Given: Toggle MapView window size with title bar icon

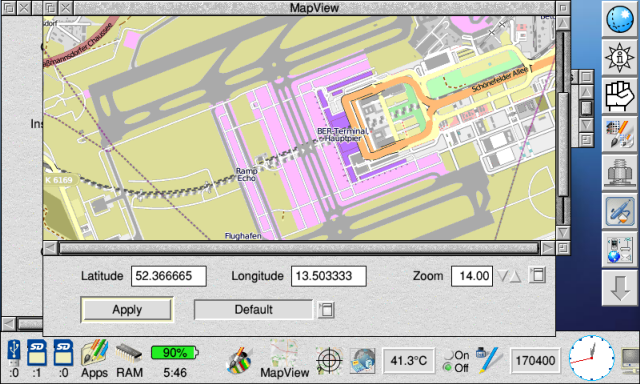Looking at the screenshot, I should tap(563, 8).
